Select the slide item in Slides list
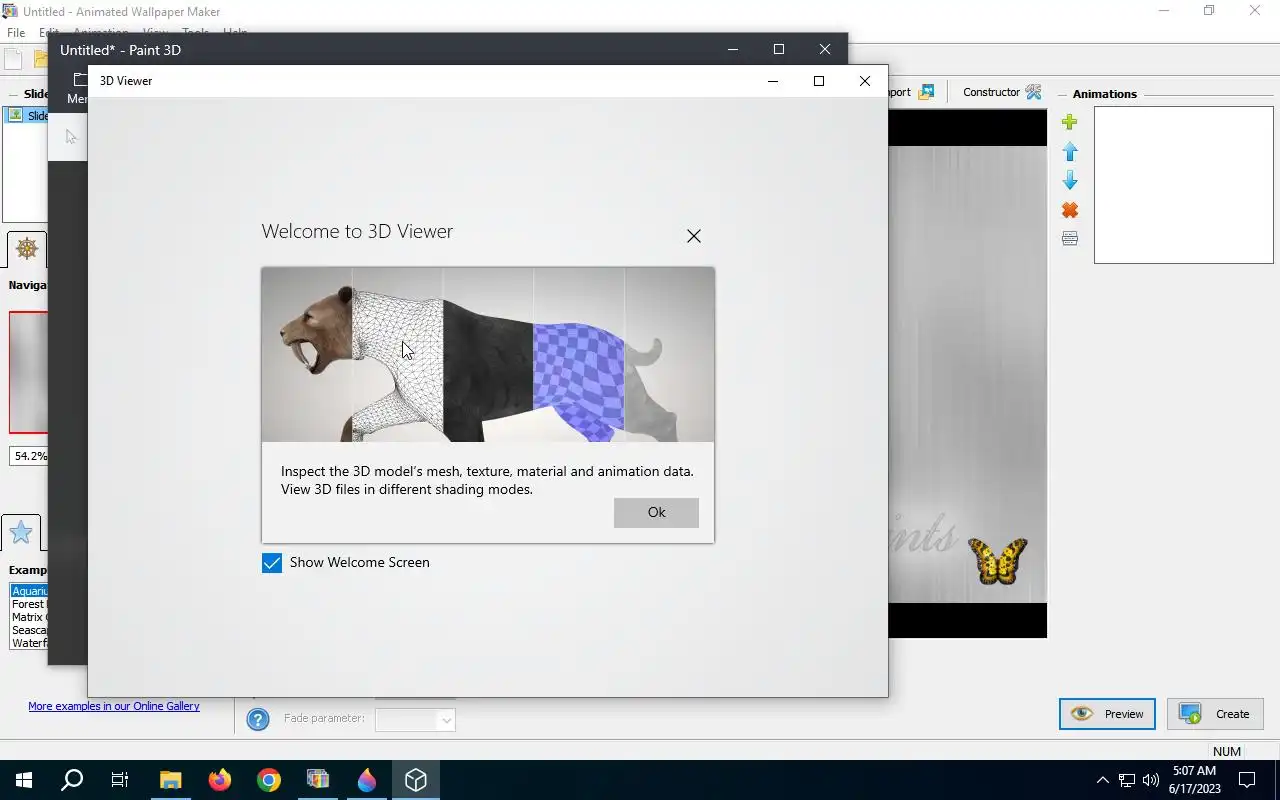Image resolution: width=1280 pixels, height=800 pixels. (28, 115)
